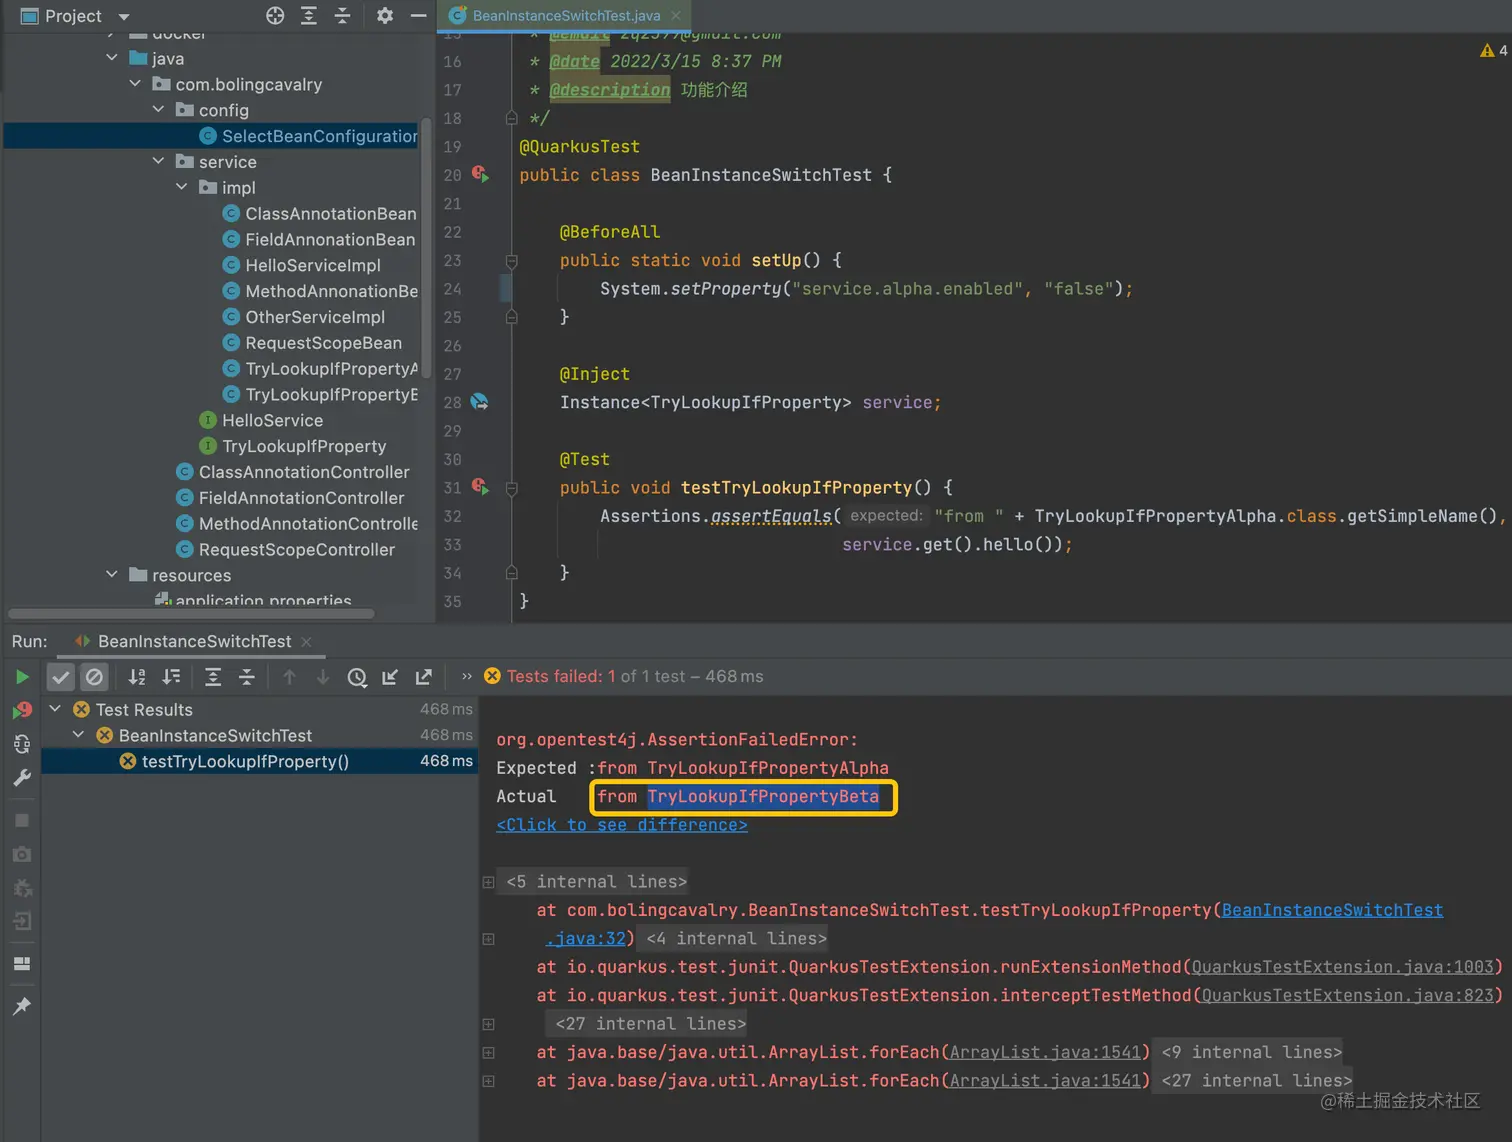Click Import Tests from File icon
Screen dimensions: 1512x1142
click(x=390, y=677)
